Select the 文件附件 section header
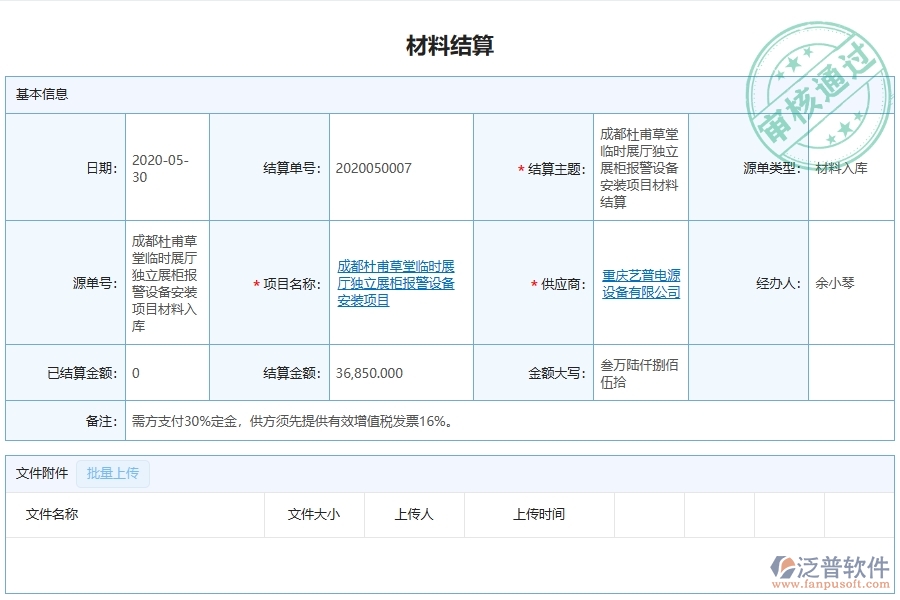The height and width of the screenshot is (600, 900). 38,473
